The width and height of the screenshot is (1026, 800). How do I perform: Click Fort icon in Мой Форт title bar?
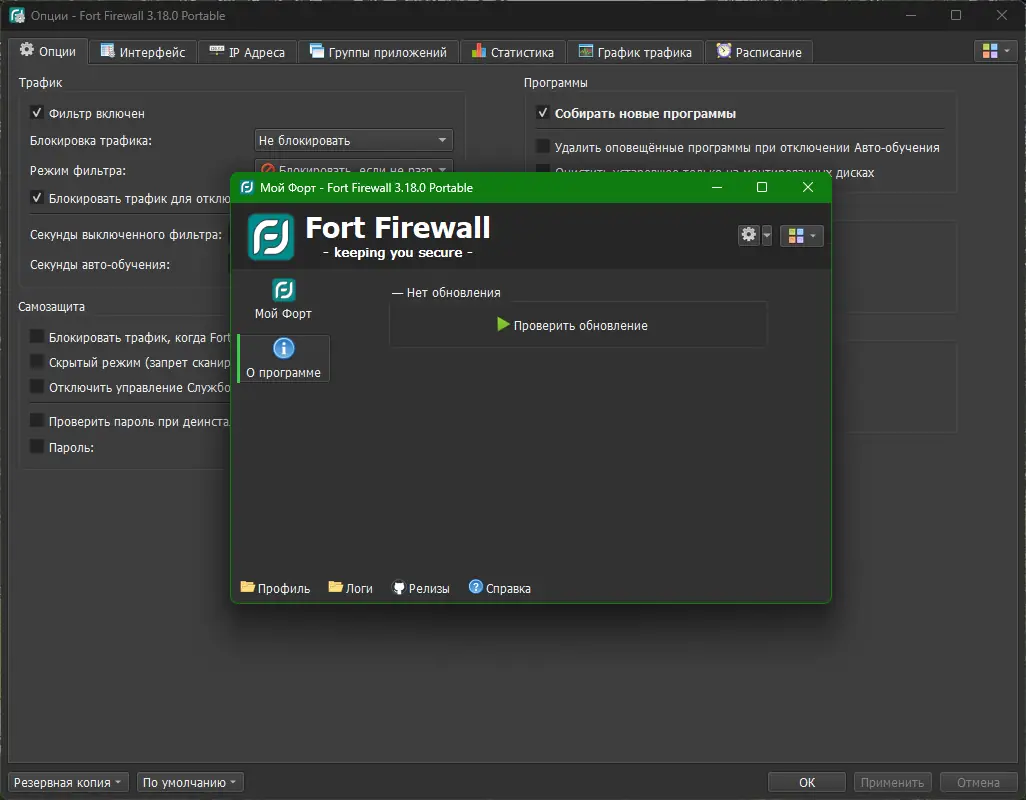(247, 187)
